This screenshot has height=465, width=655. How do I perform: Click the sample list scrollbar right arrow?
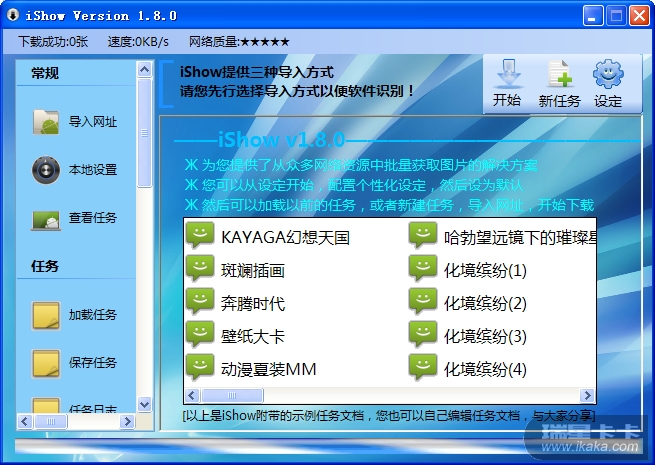[x=587, y=395]
